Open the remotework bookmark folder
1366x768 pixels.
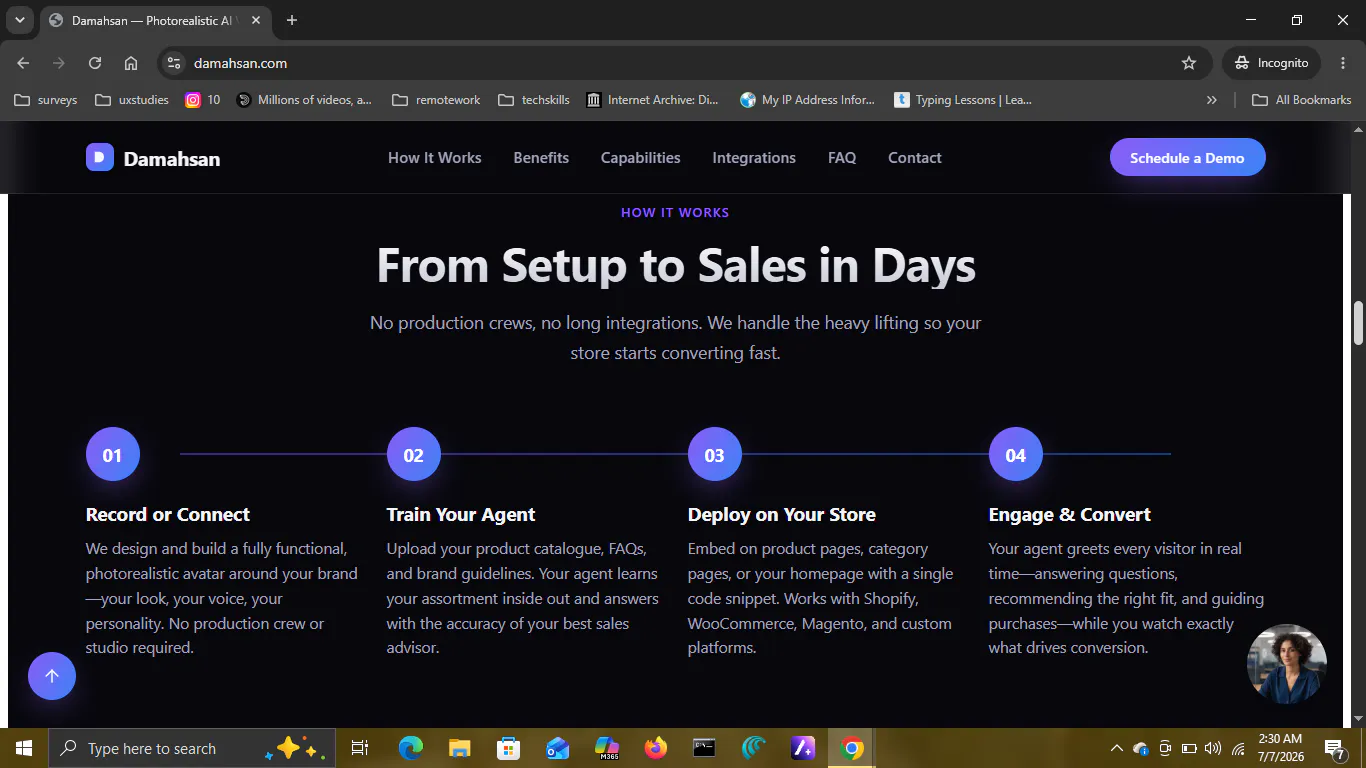pyautogui.click(x=436, y=100)
